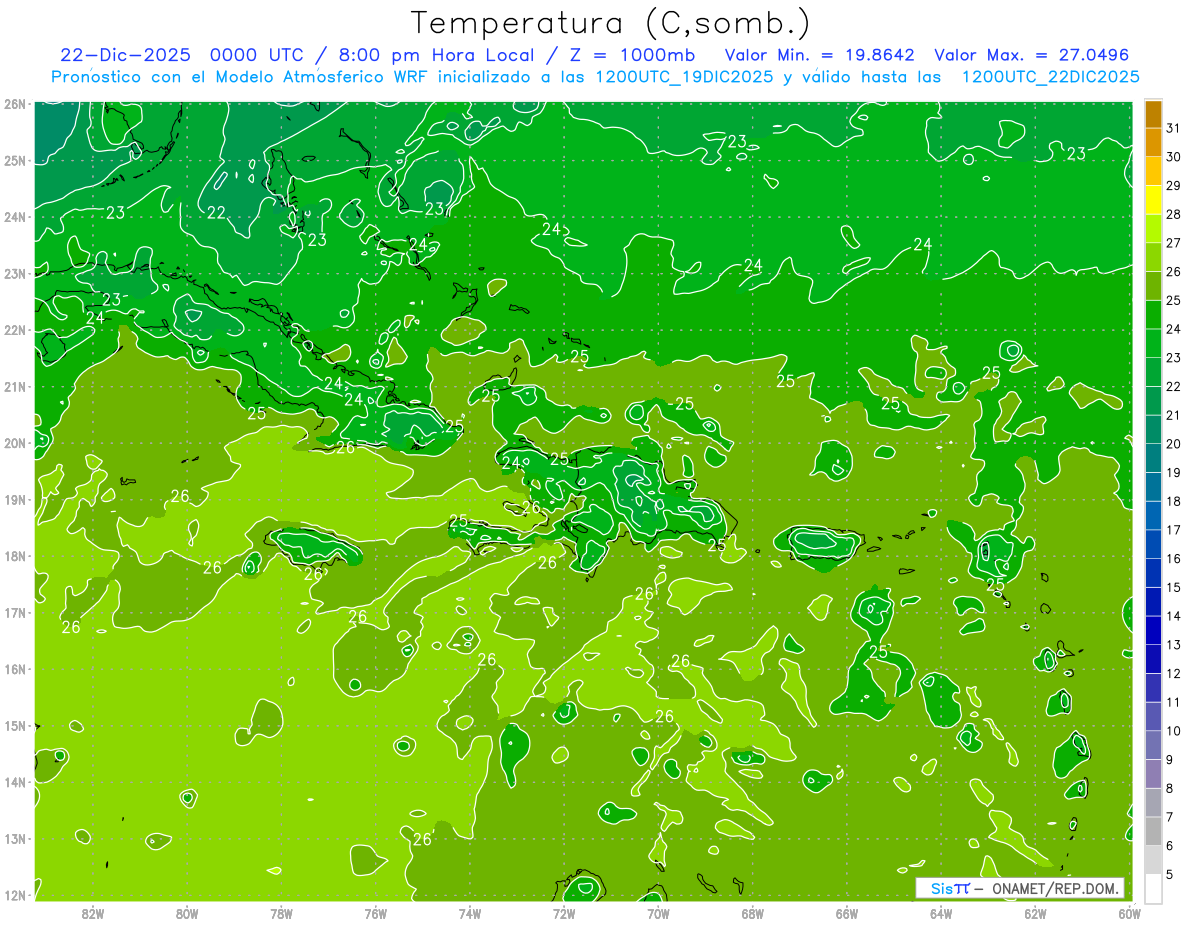Click the '14N' latitude label
The height and width of the screenshot is (927, 1200).
[14, 782]
